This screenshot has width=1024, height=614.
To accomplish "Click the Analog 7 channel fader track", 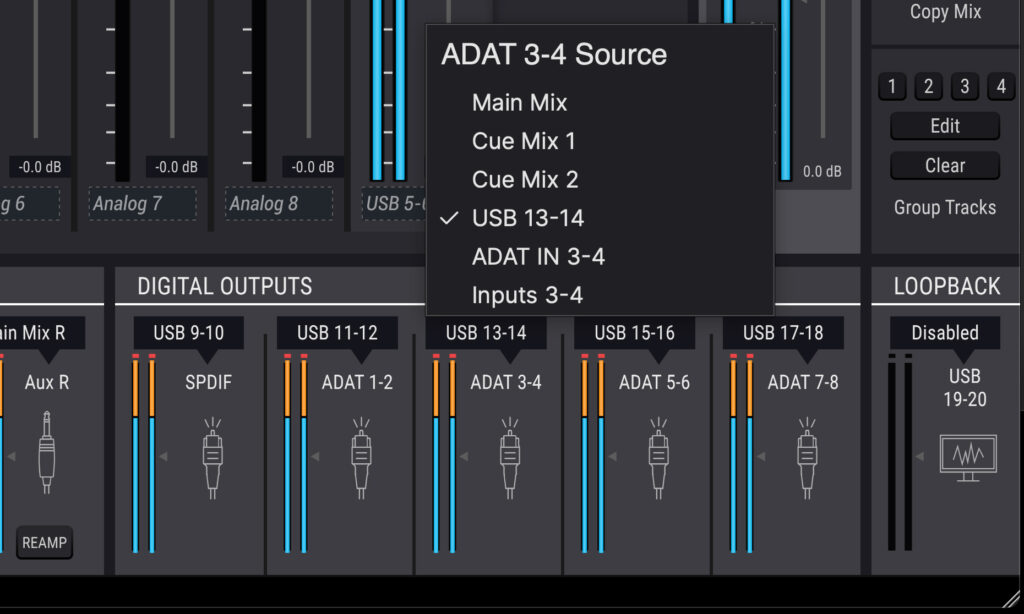I will [172, 69].
